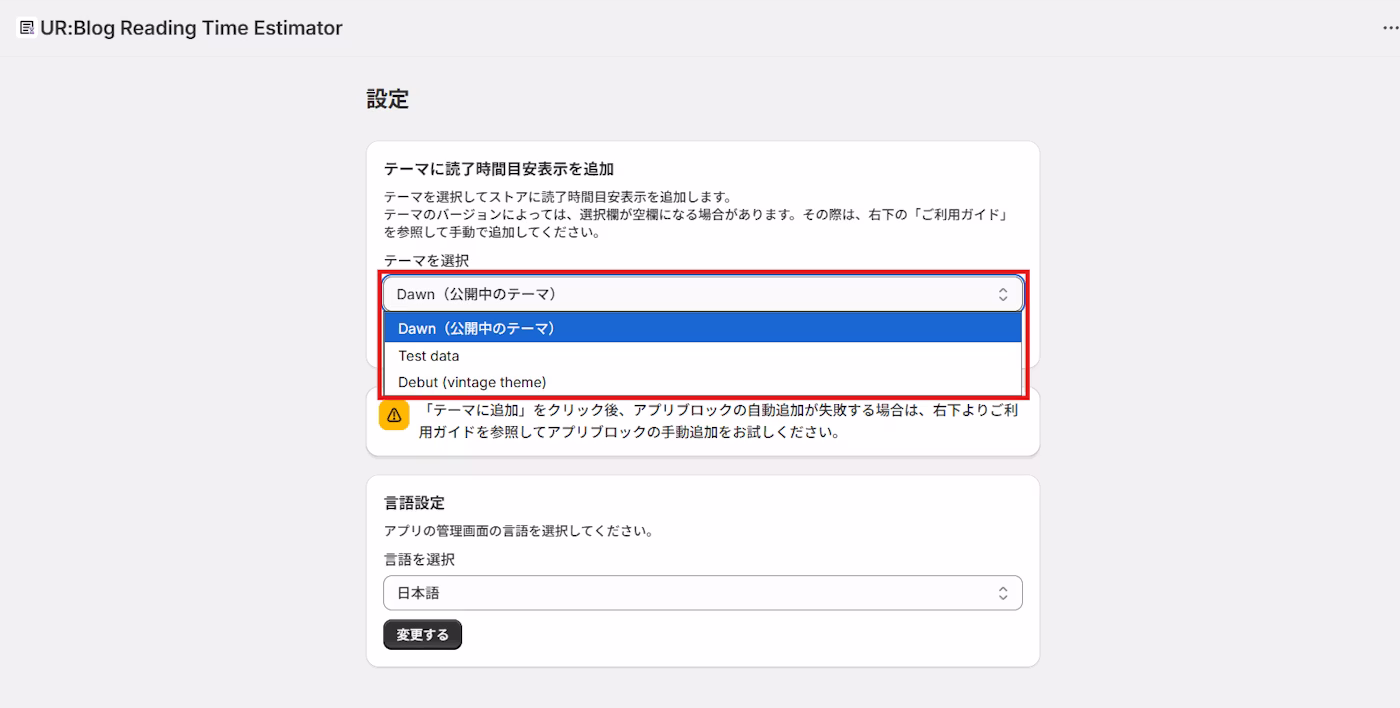The image size is (1400, 708).
Task: Click the language selector chevron icon
Action: tap(1003, 592)
